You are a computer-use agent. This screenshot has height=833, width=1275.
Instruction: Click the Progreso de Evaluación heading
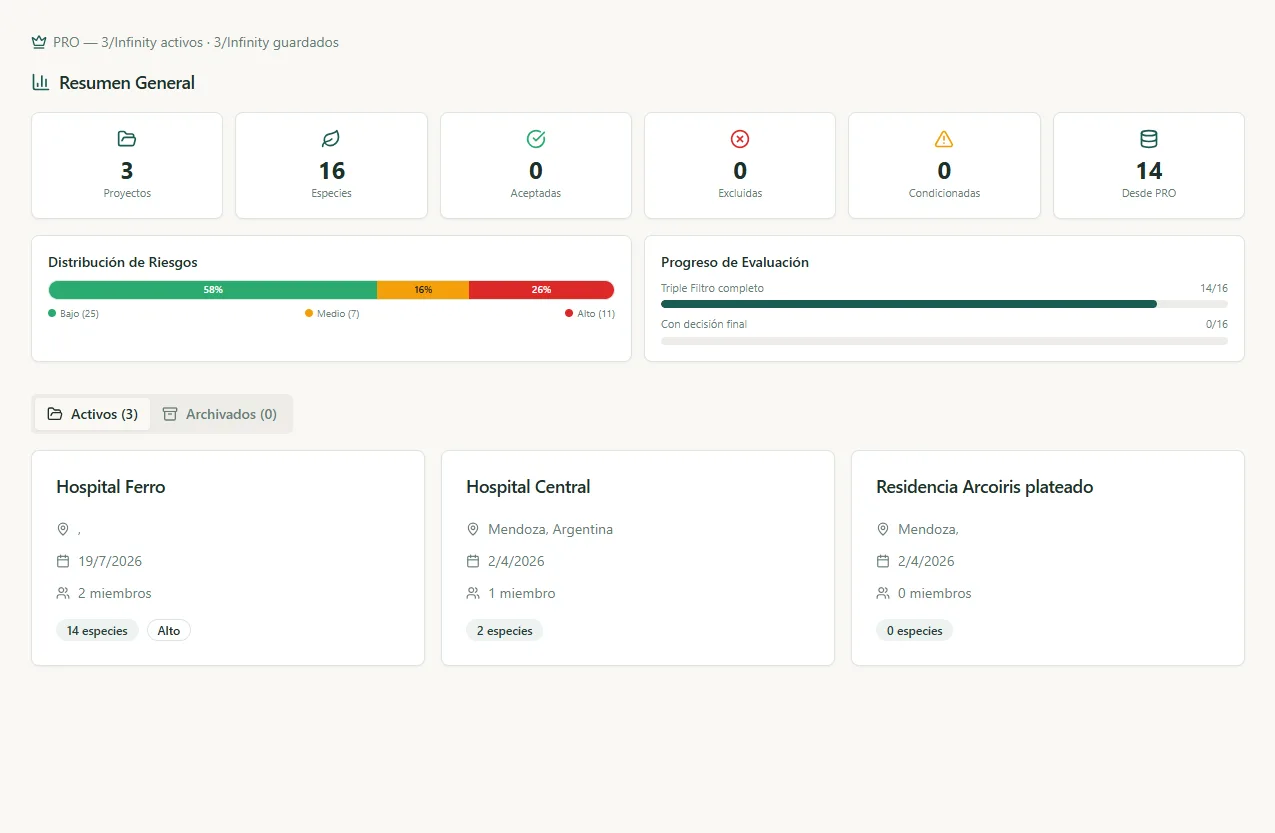coord(735,262)
